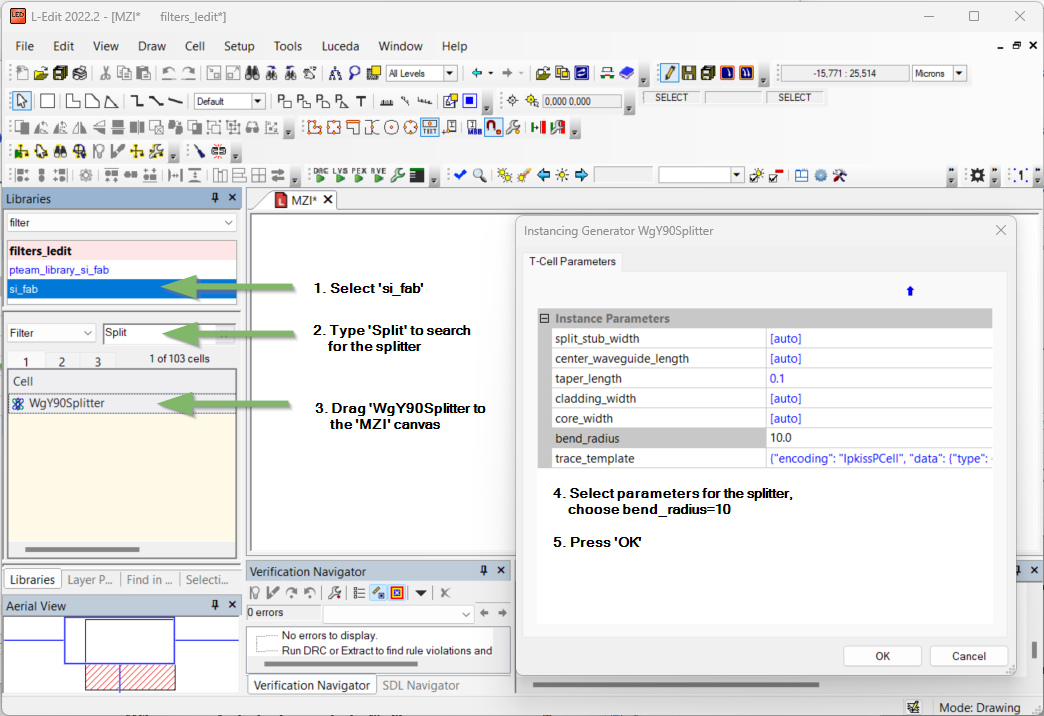Cancel the Instancing Generator dialog
The width and height of the screenshot is (1044, 716).
(x=968, y=656)
